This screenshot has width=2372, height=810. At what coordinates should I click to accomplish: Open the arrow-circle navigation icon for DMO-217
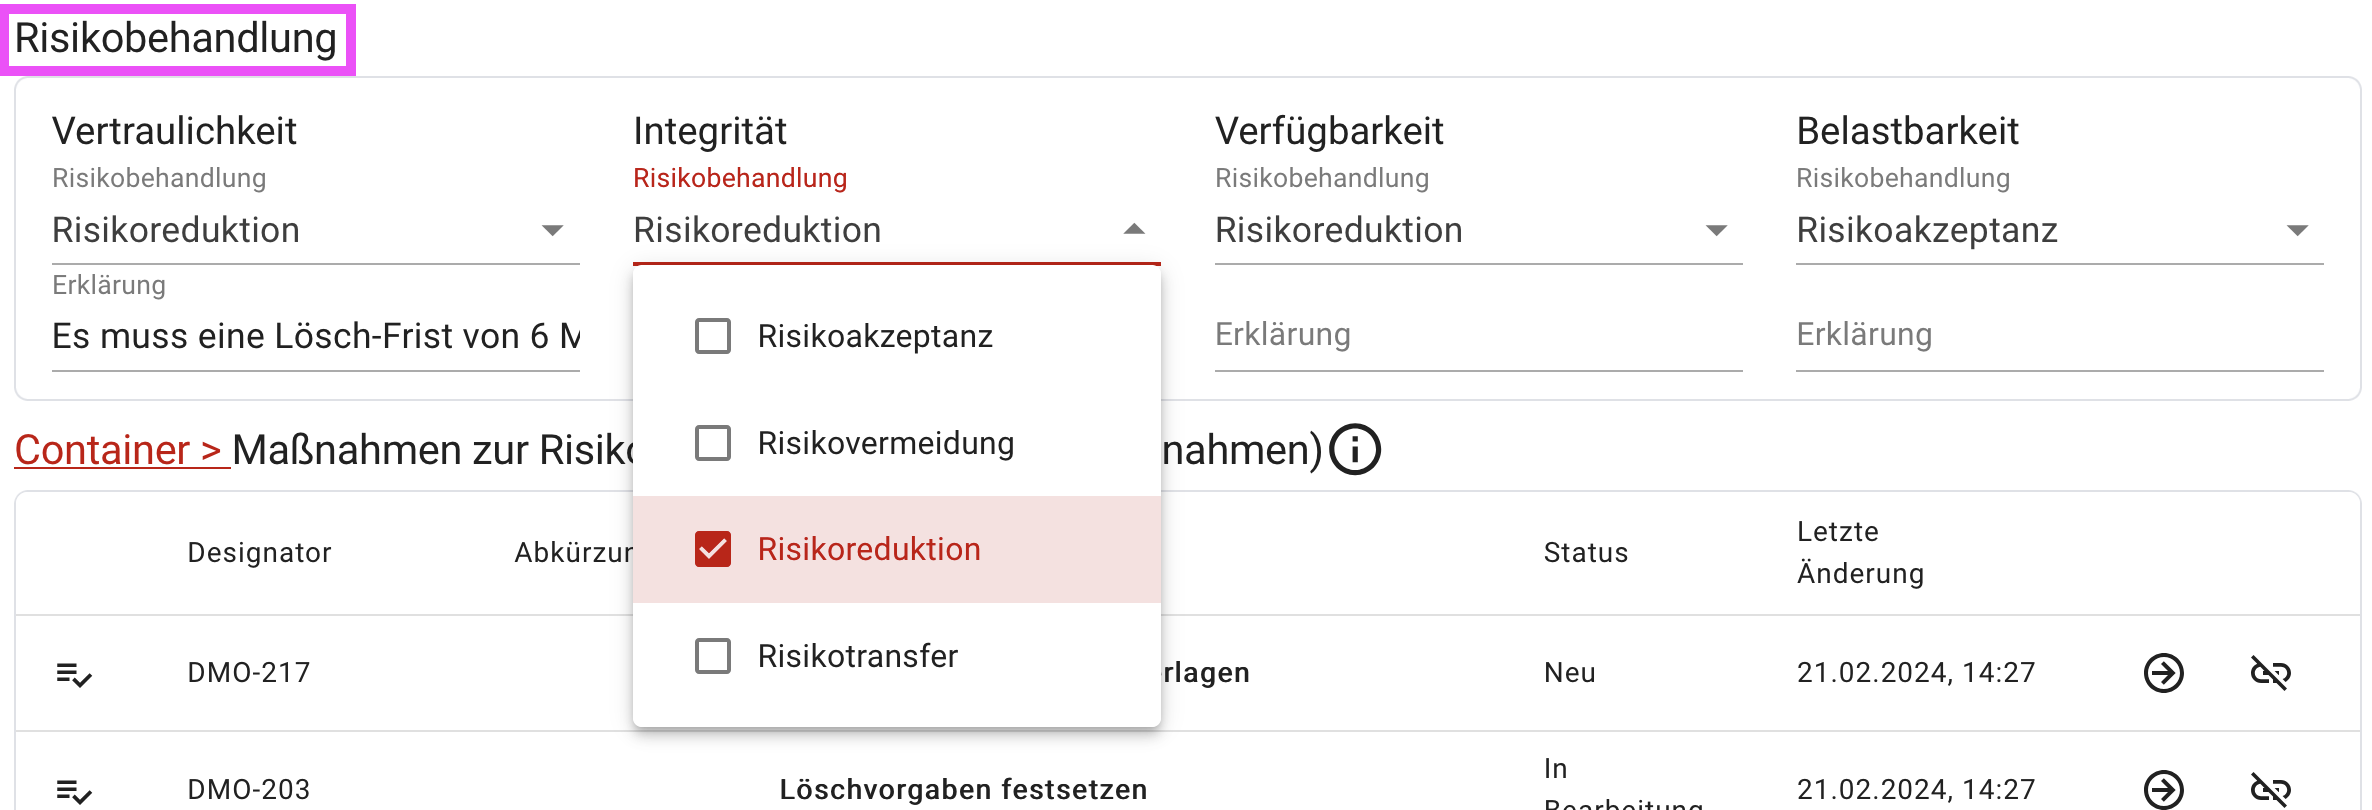2163,673
